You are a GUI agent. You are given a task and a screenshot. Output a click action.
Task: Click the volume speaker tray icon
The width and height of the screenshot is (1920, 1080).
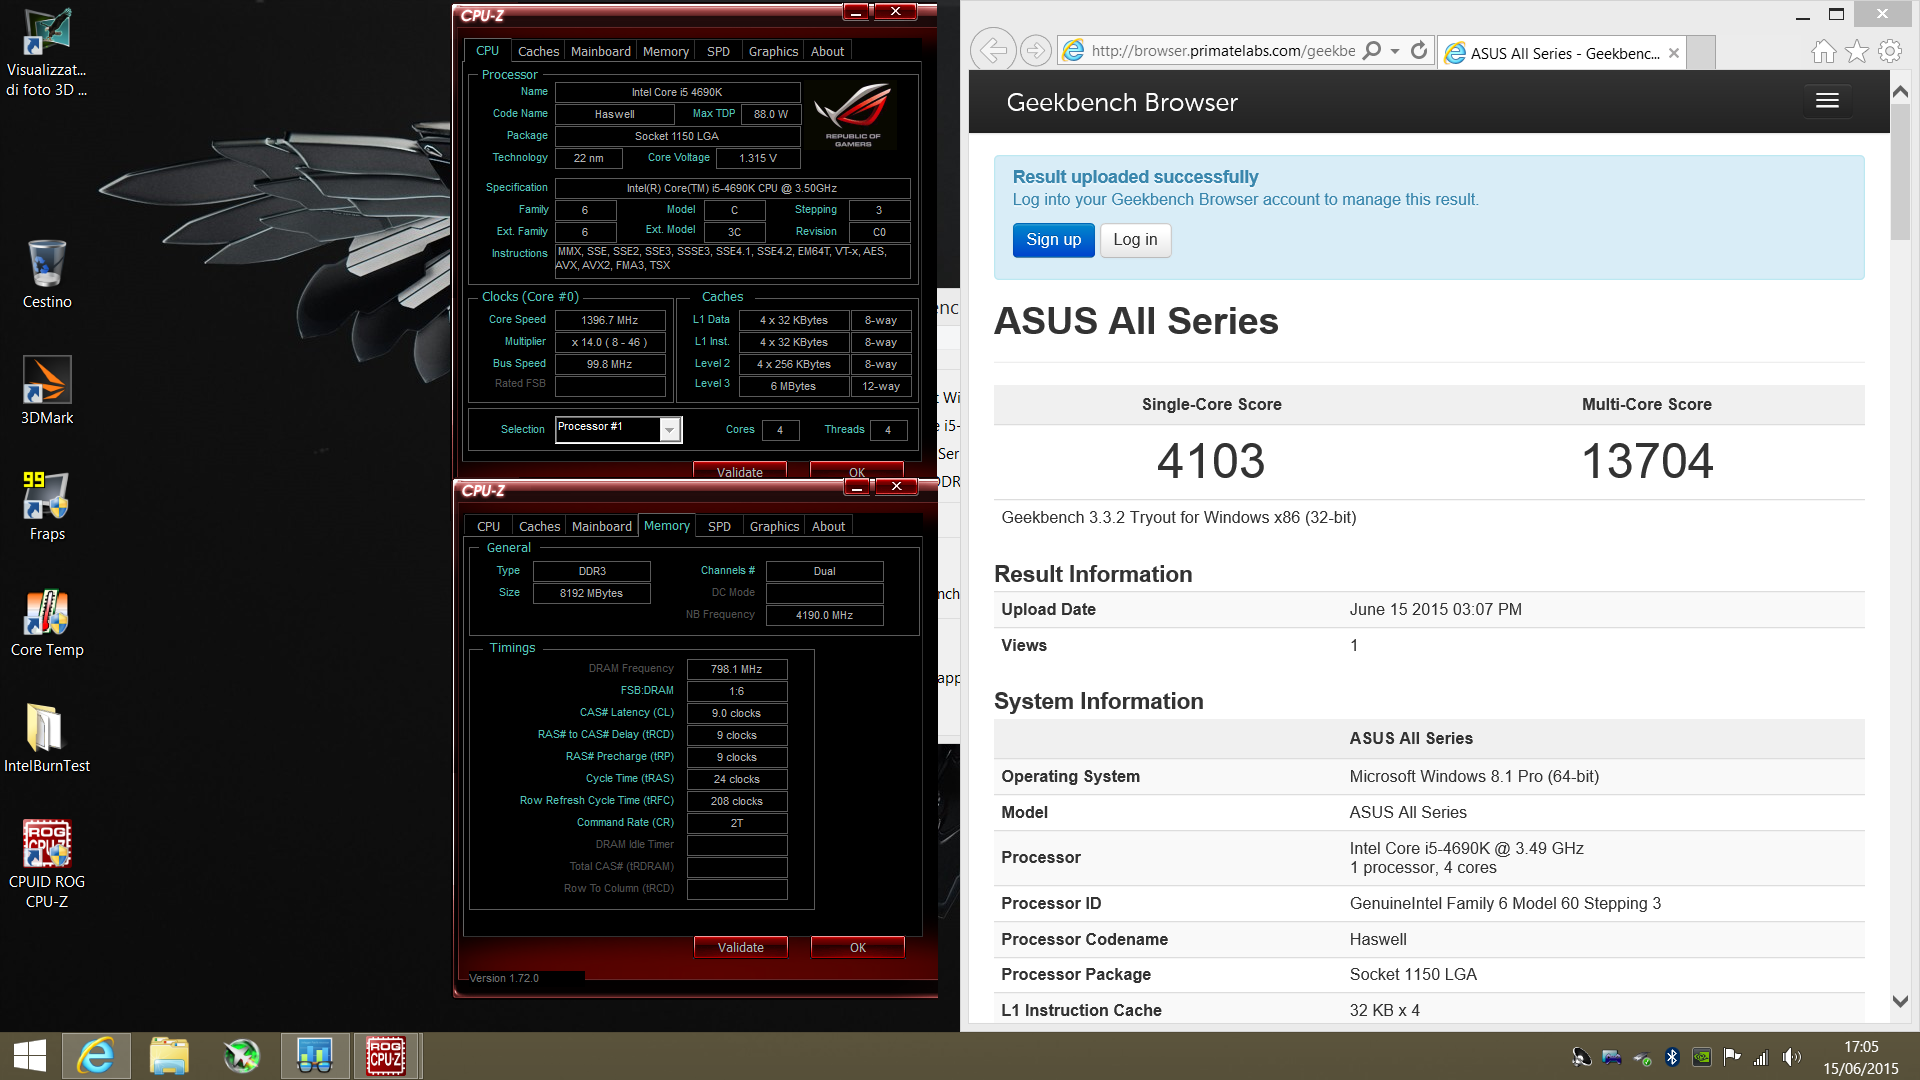1791,1057
